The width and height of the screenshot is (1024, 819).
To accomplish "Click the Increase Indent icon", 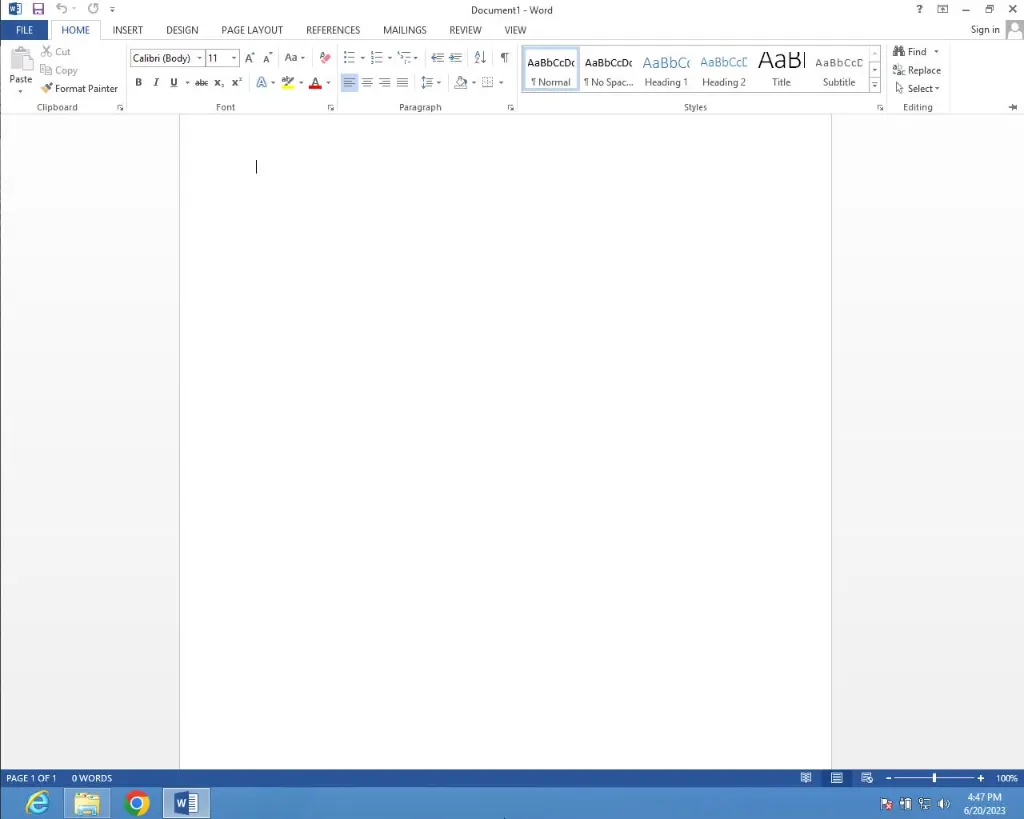I will [x=455, y=58].
